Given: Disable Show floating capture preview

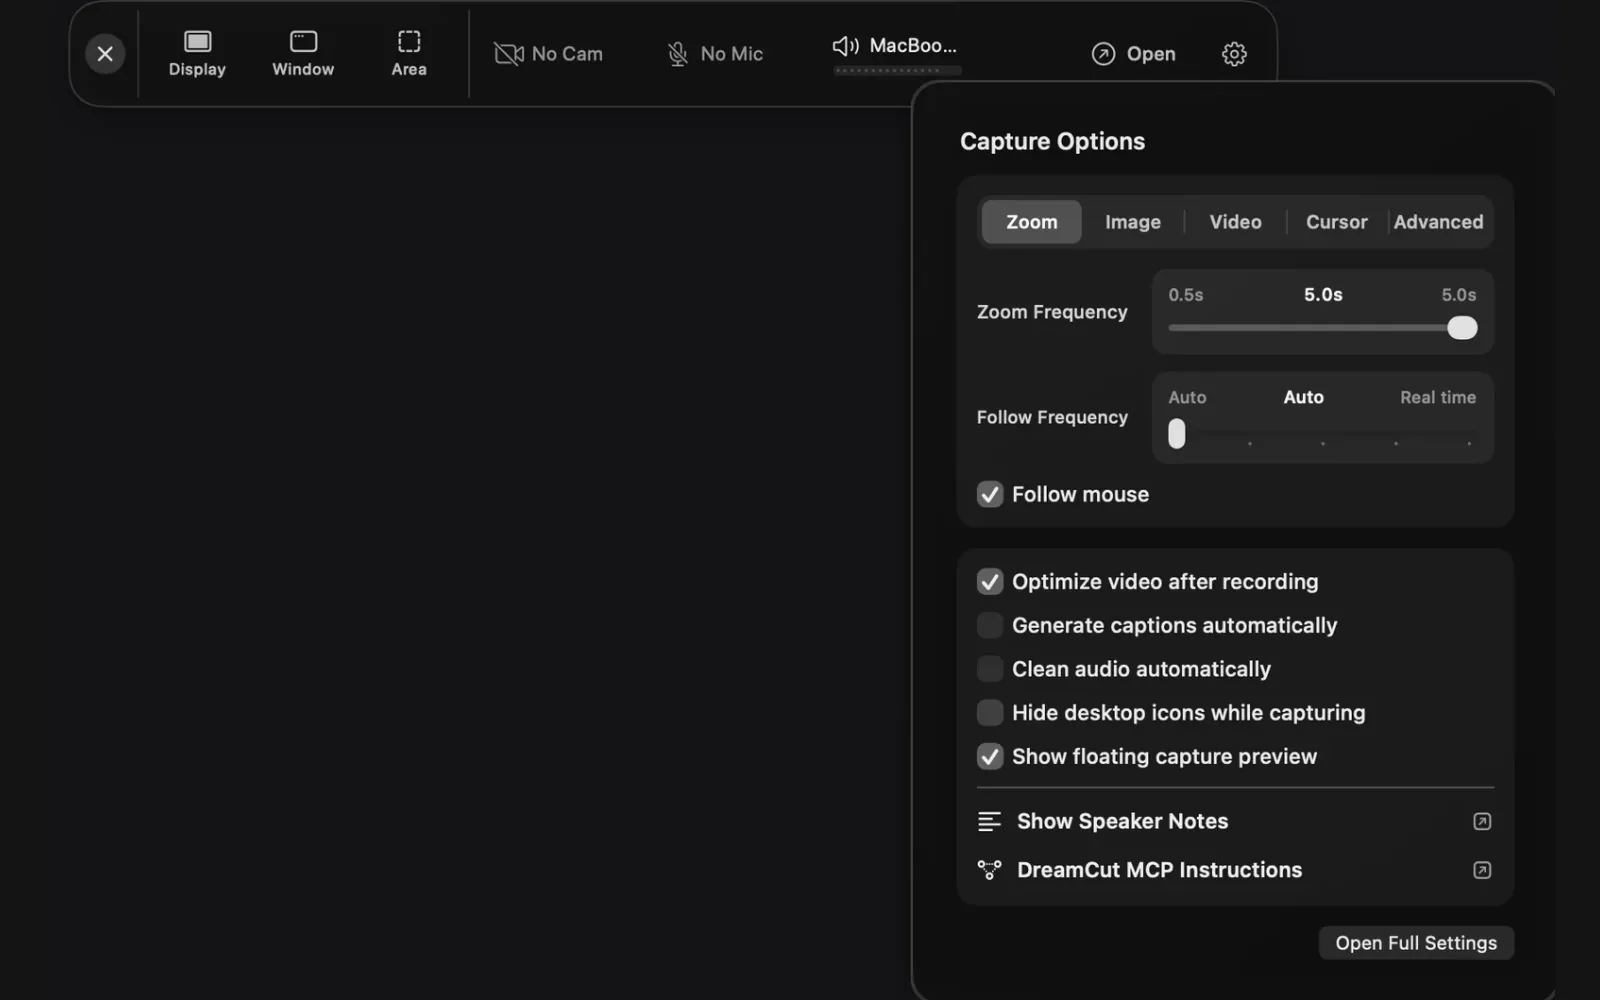Looking at the screenshot, I should pos(990,757).
